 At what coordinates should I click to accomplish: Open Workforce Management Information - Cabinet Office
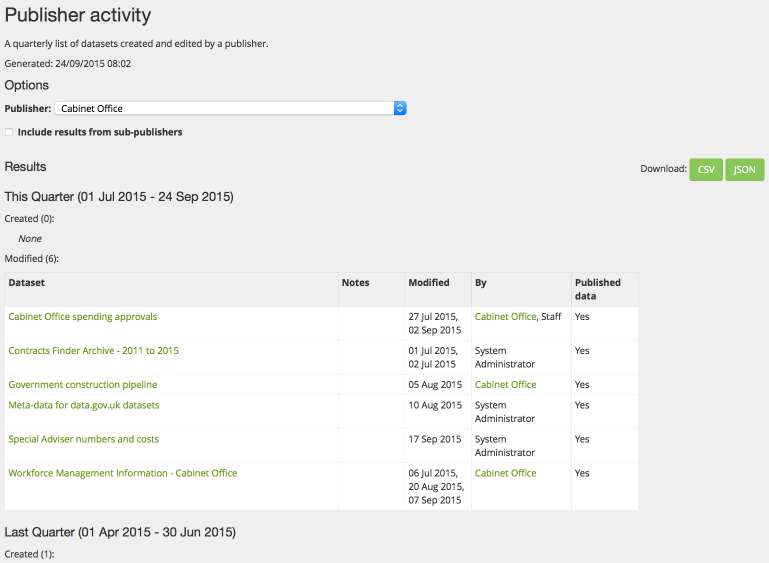pyautogui.click(x=123, y=473)
